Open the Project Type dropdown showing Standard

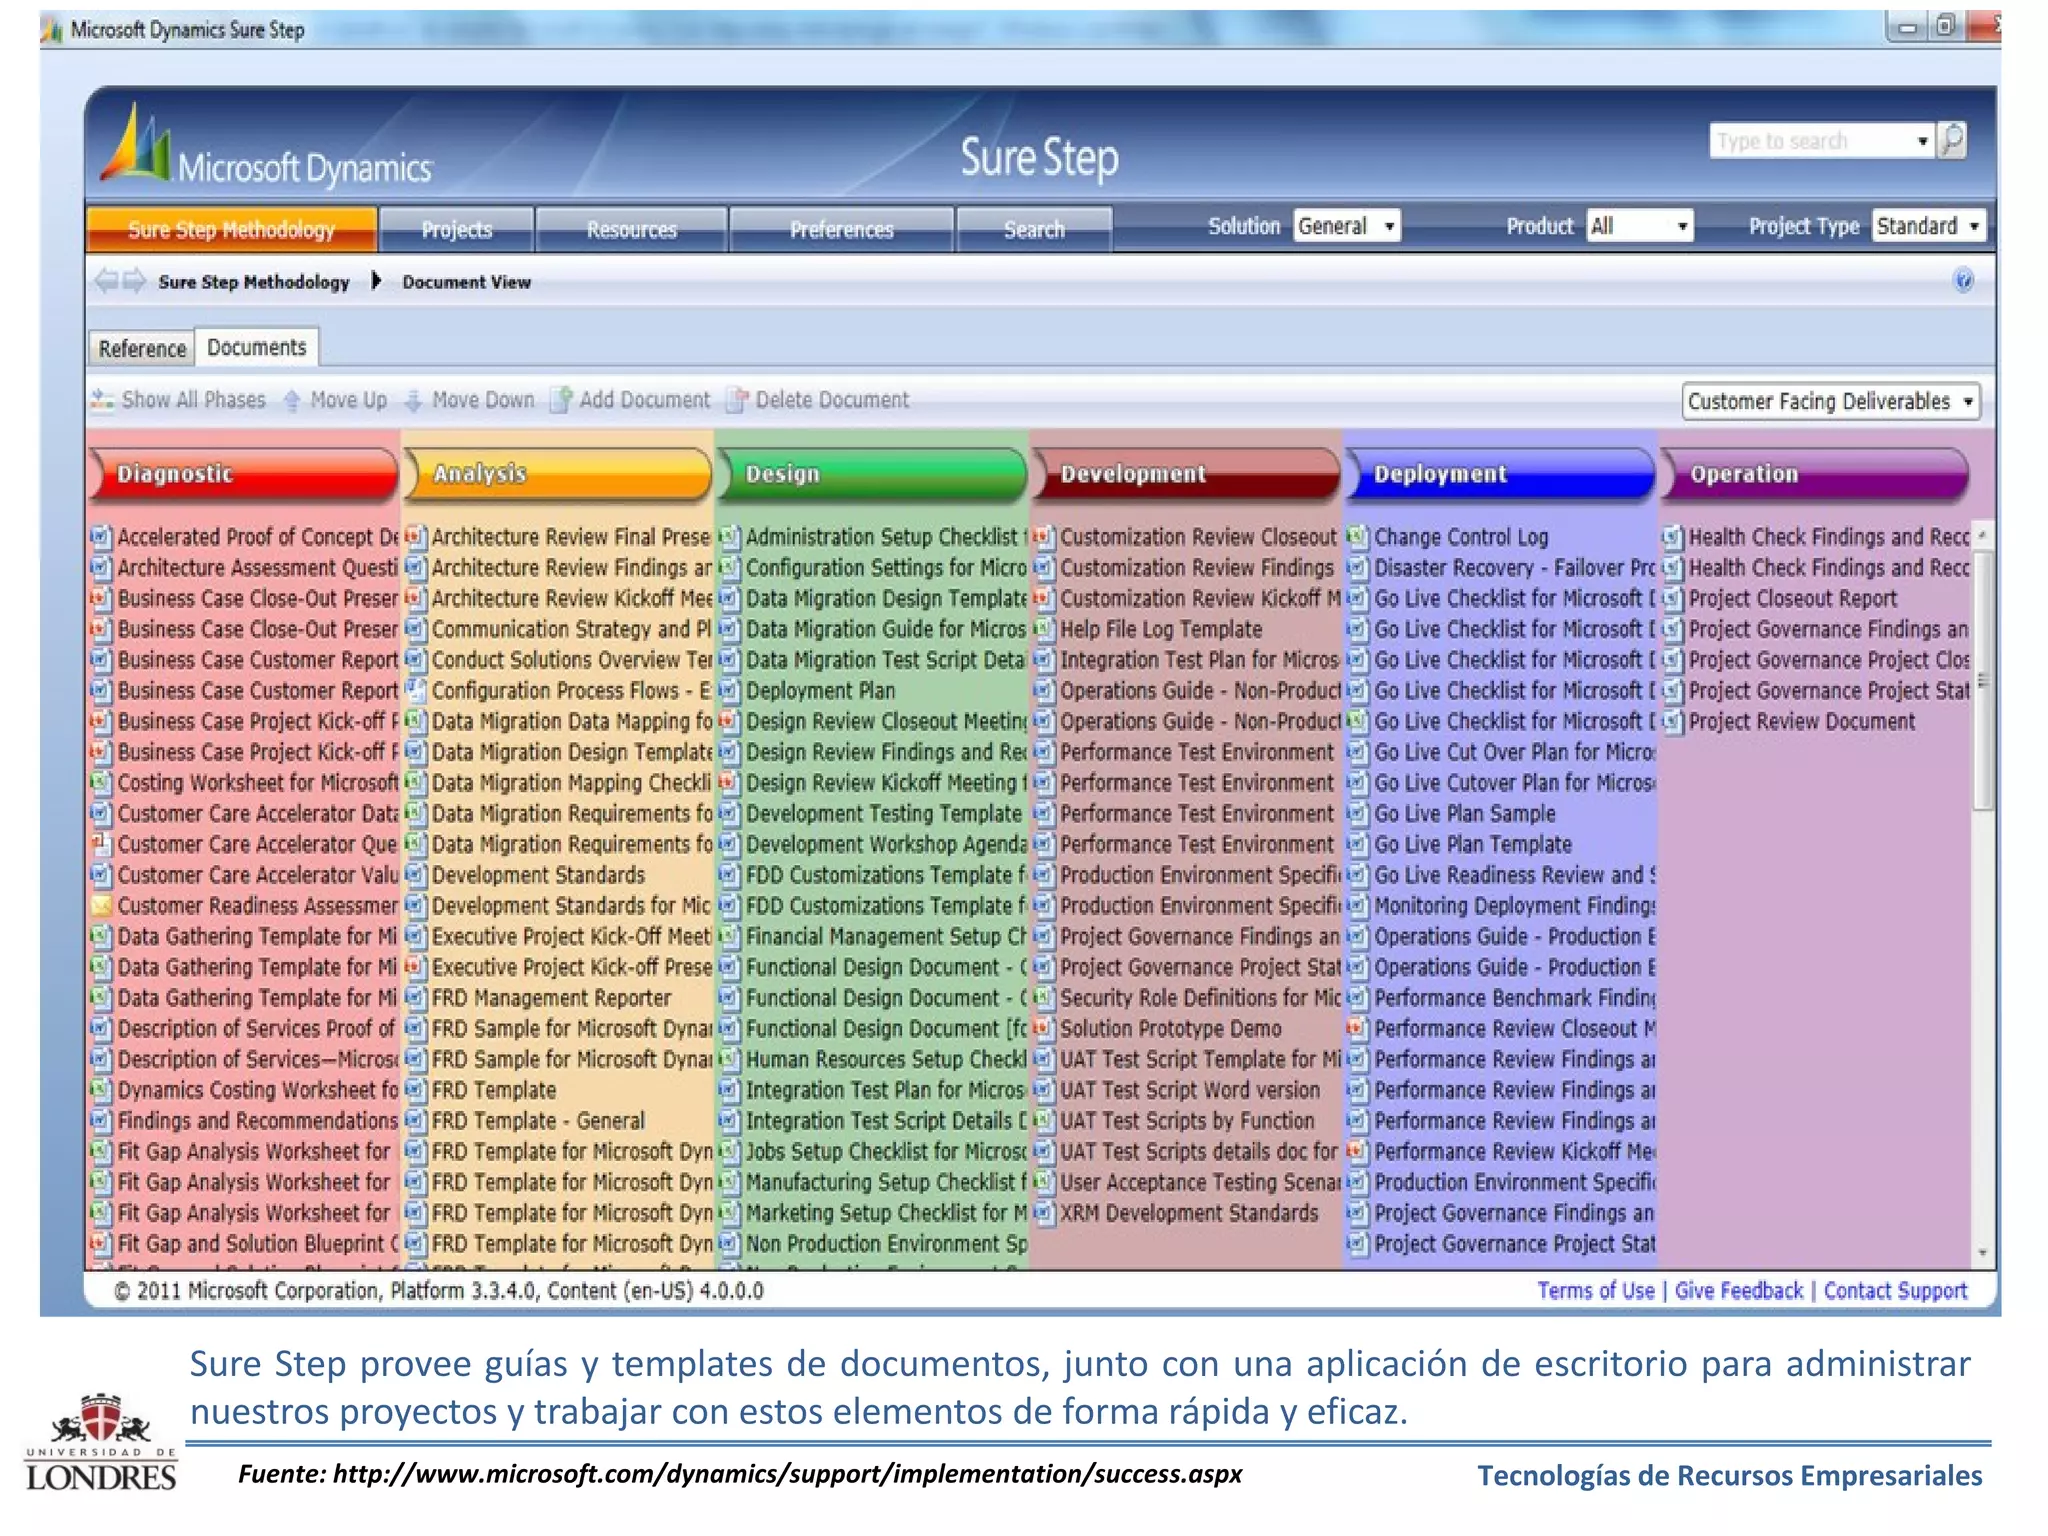click(x=1928, y=226)
